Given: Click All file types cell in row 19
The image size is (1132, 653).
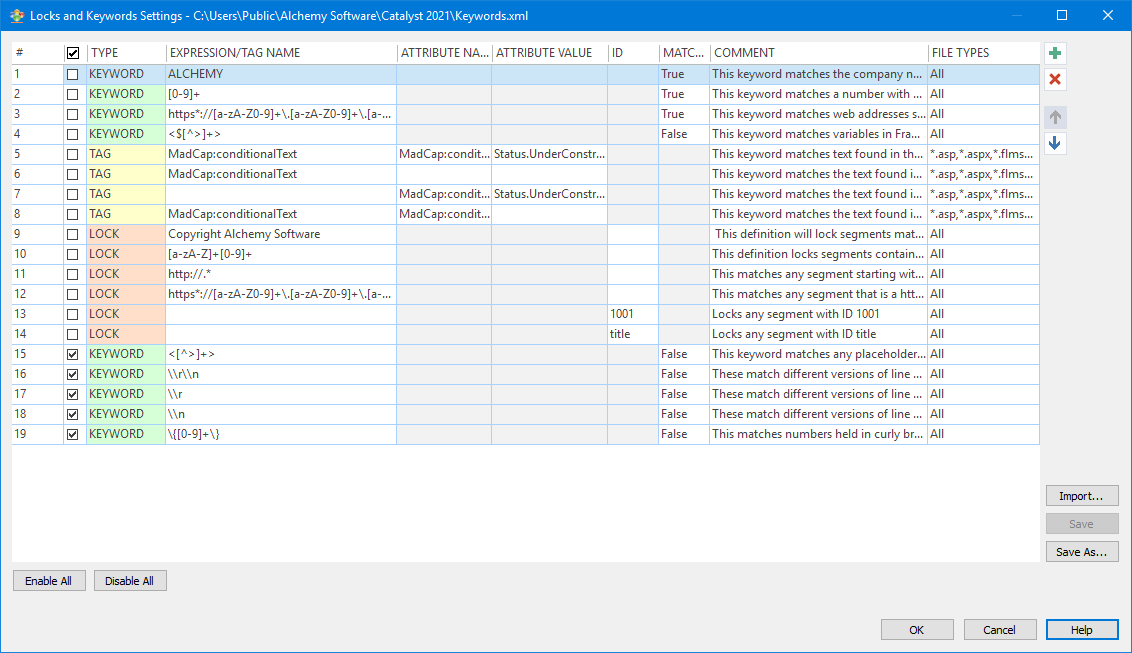Looking at the screenshot, I should 983,434.
